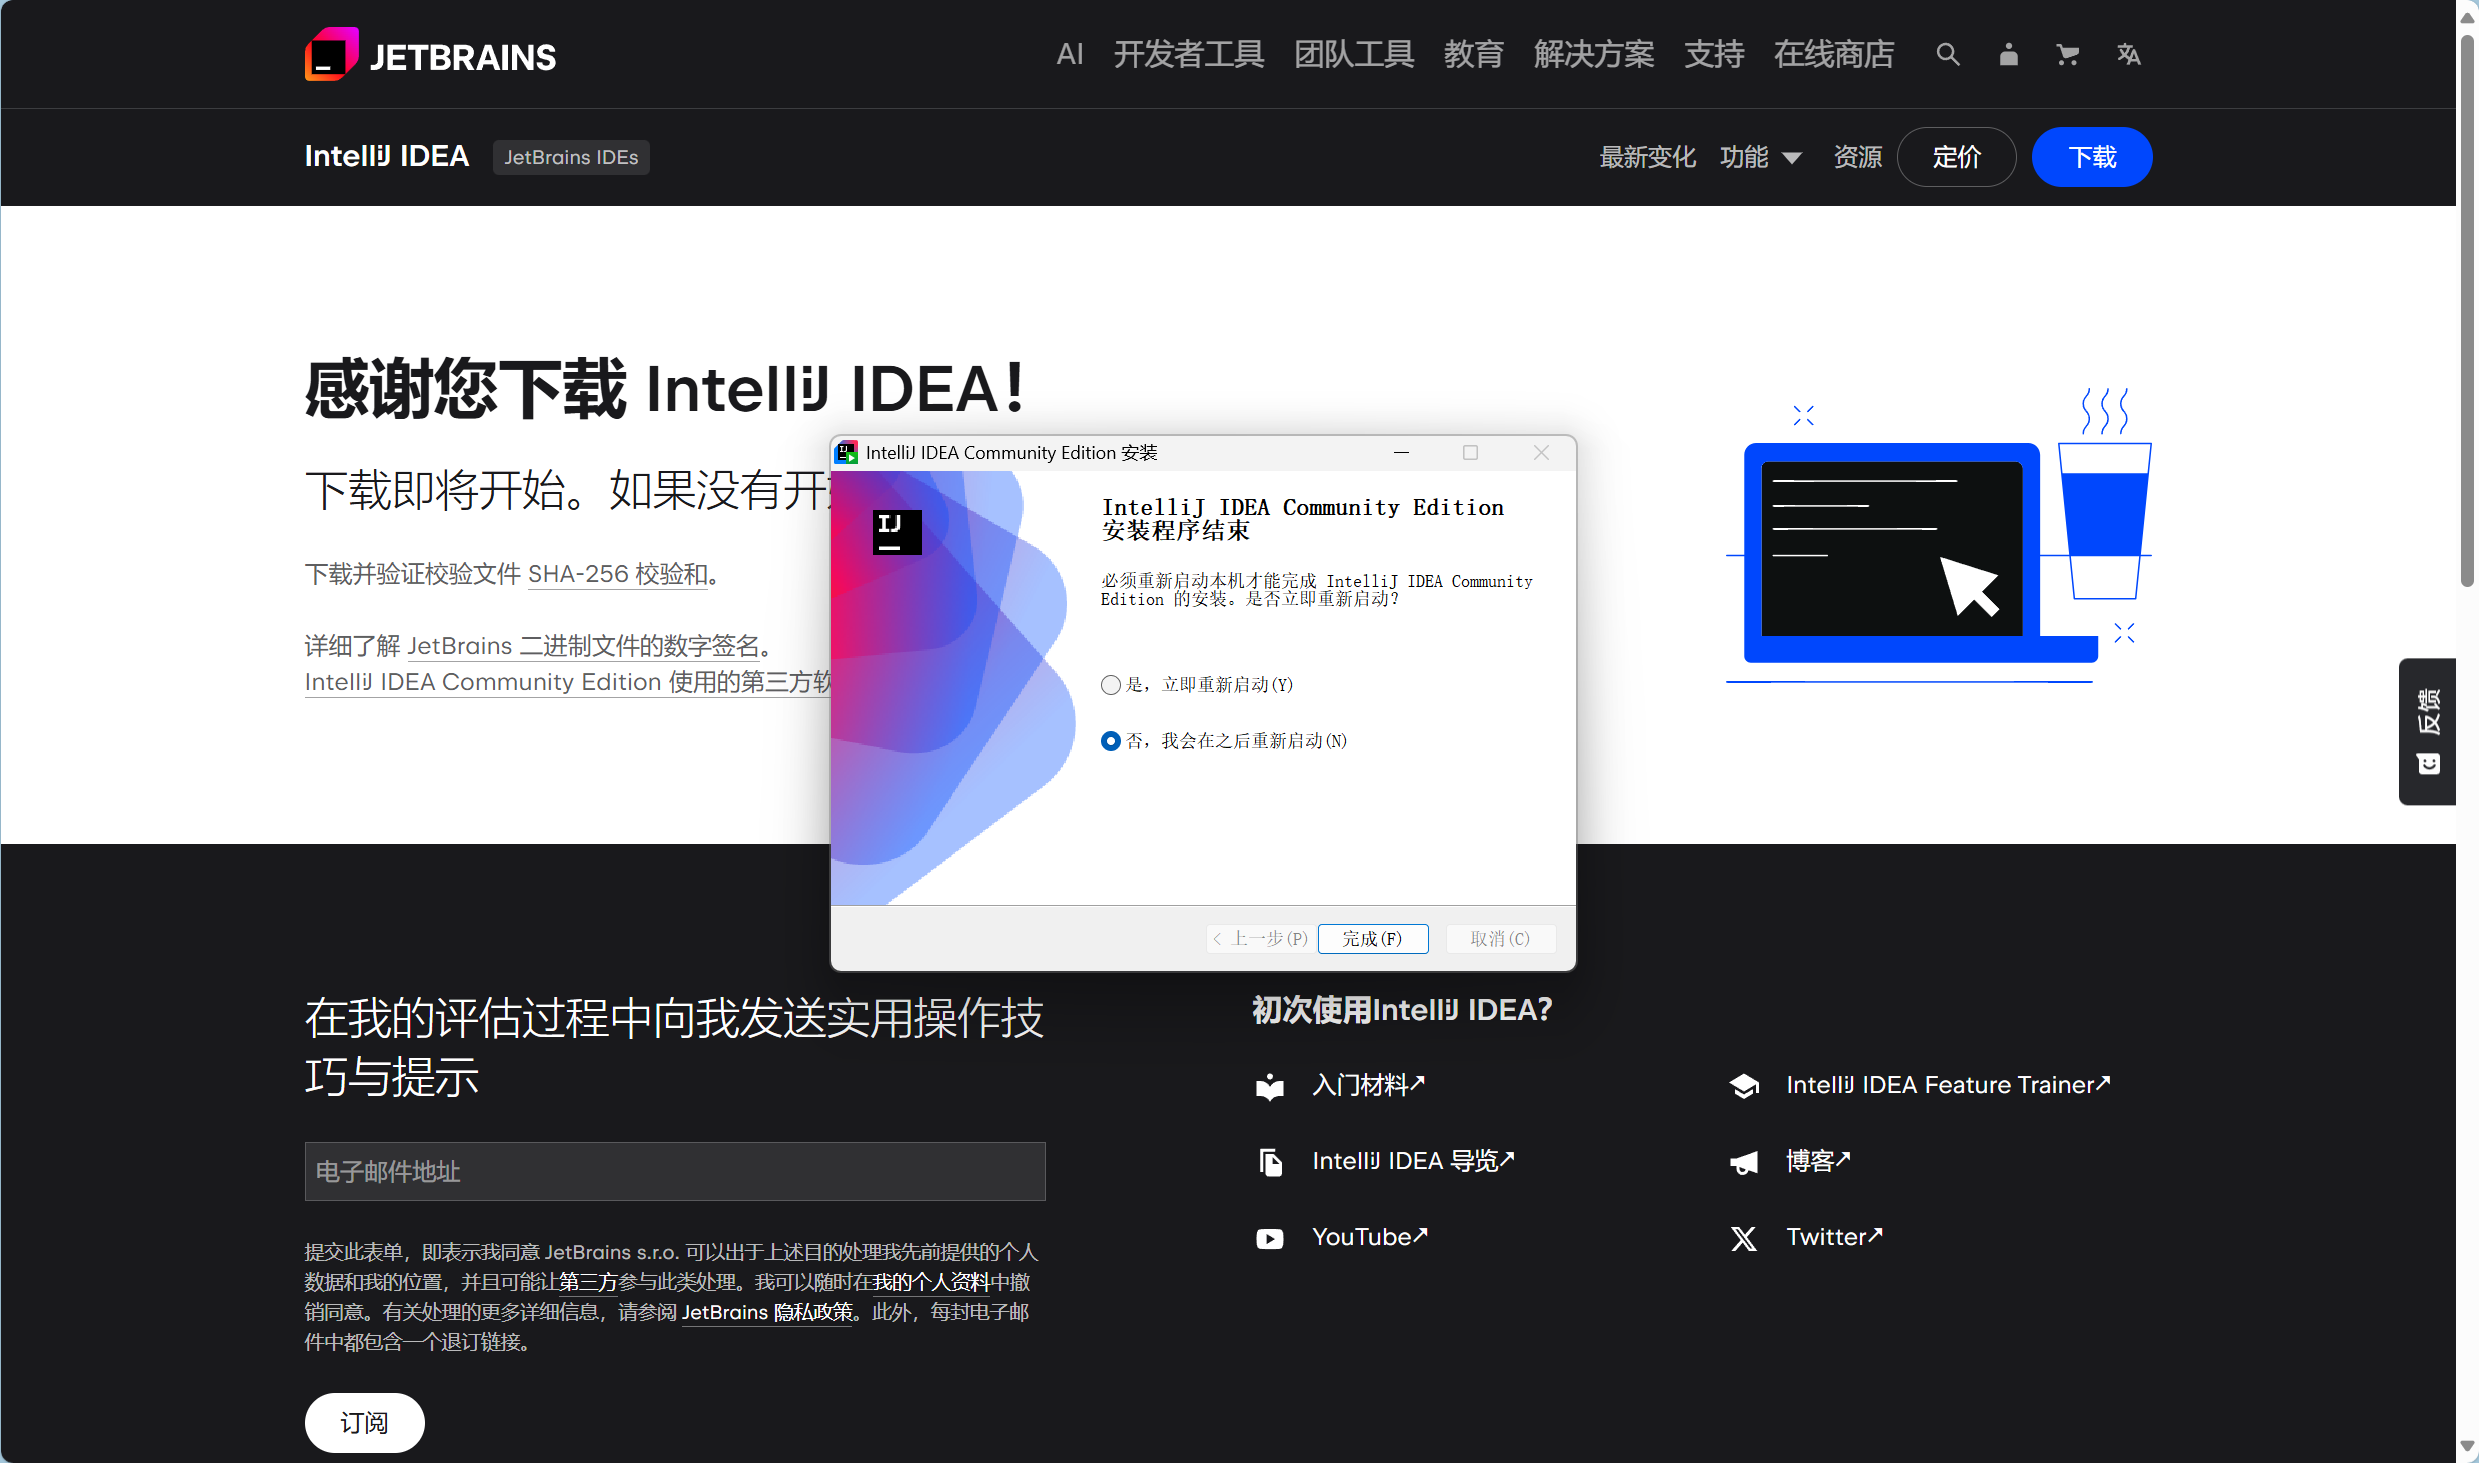Open the SHA-256 校验和 link
Viewport: 2479px width, 1463px height.
[618, 574]
